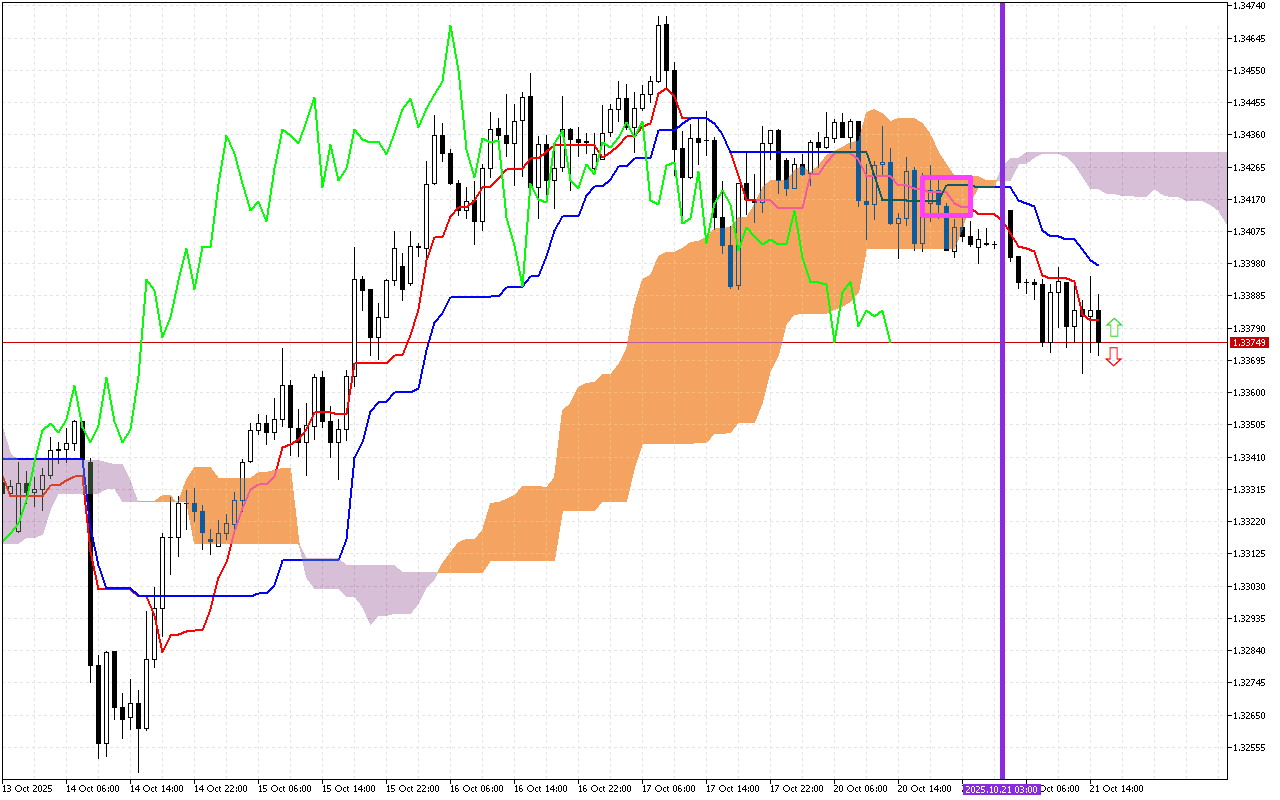Image resolution: width=1280 pixels, height=800 pixels.
Task: Select the 17 Oct 06:00 time label
Action: click(668, 788)
